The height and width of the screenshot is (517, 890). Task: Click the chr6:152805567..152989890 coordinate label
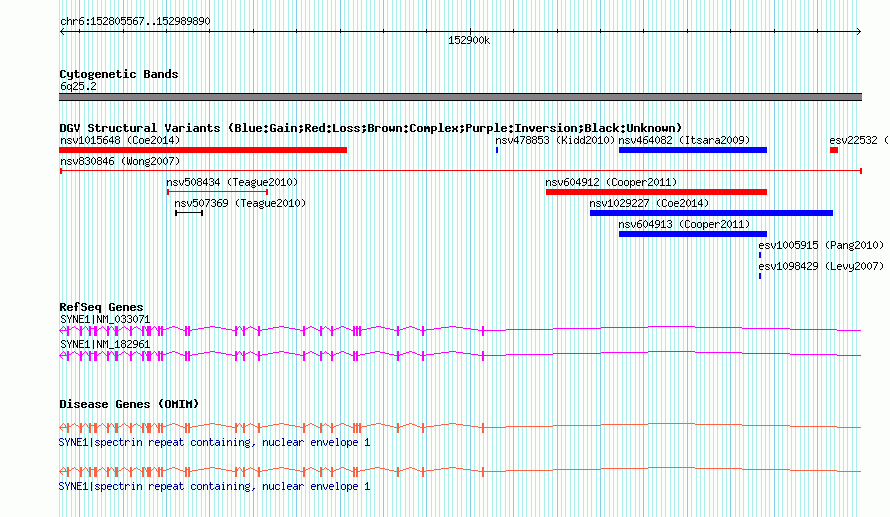pos(135,22)
